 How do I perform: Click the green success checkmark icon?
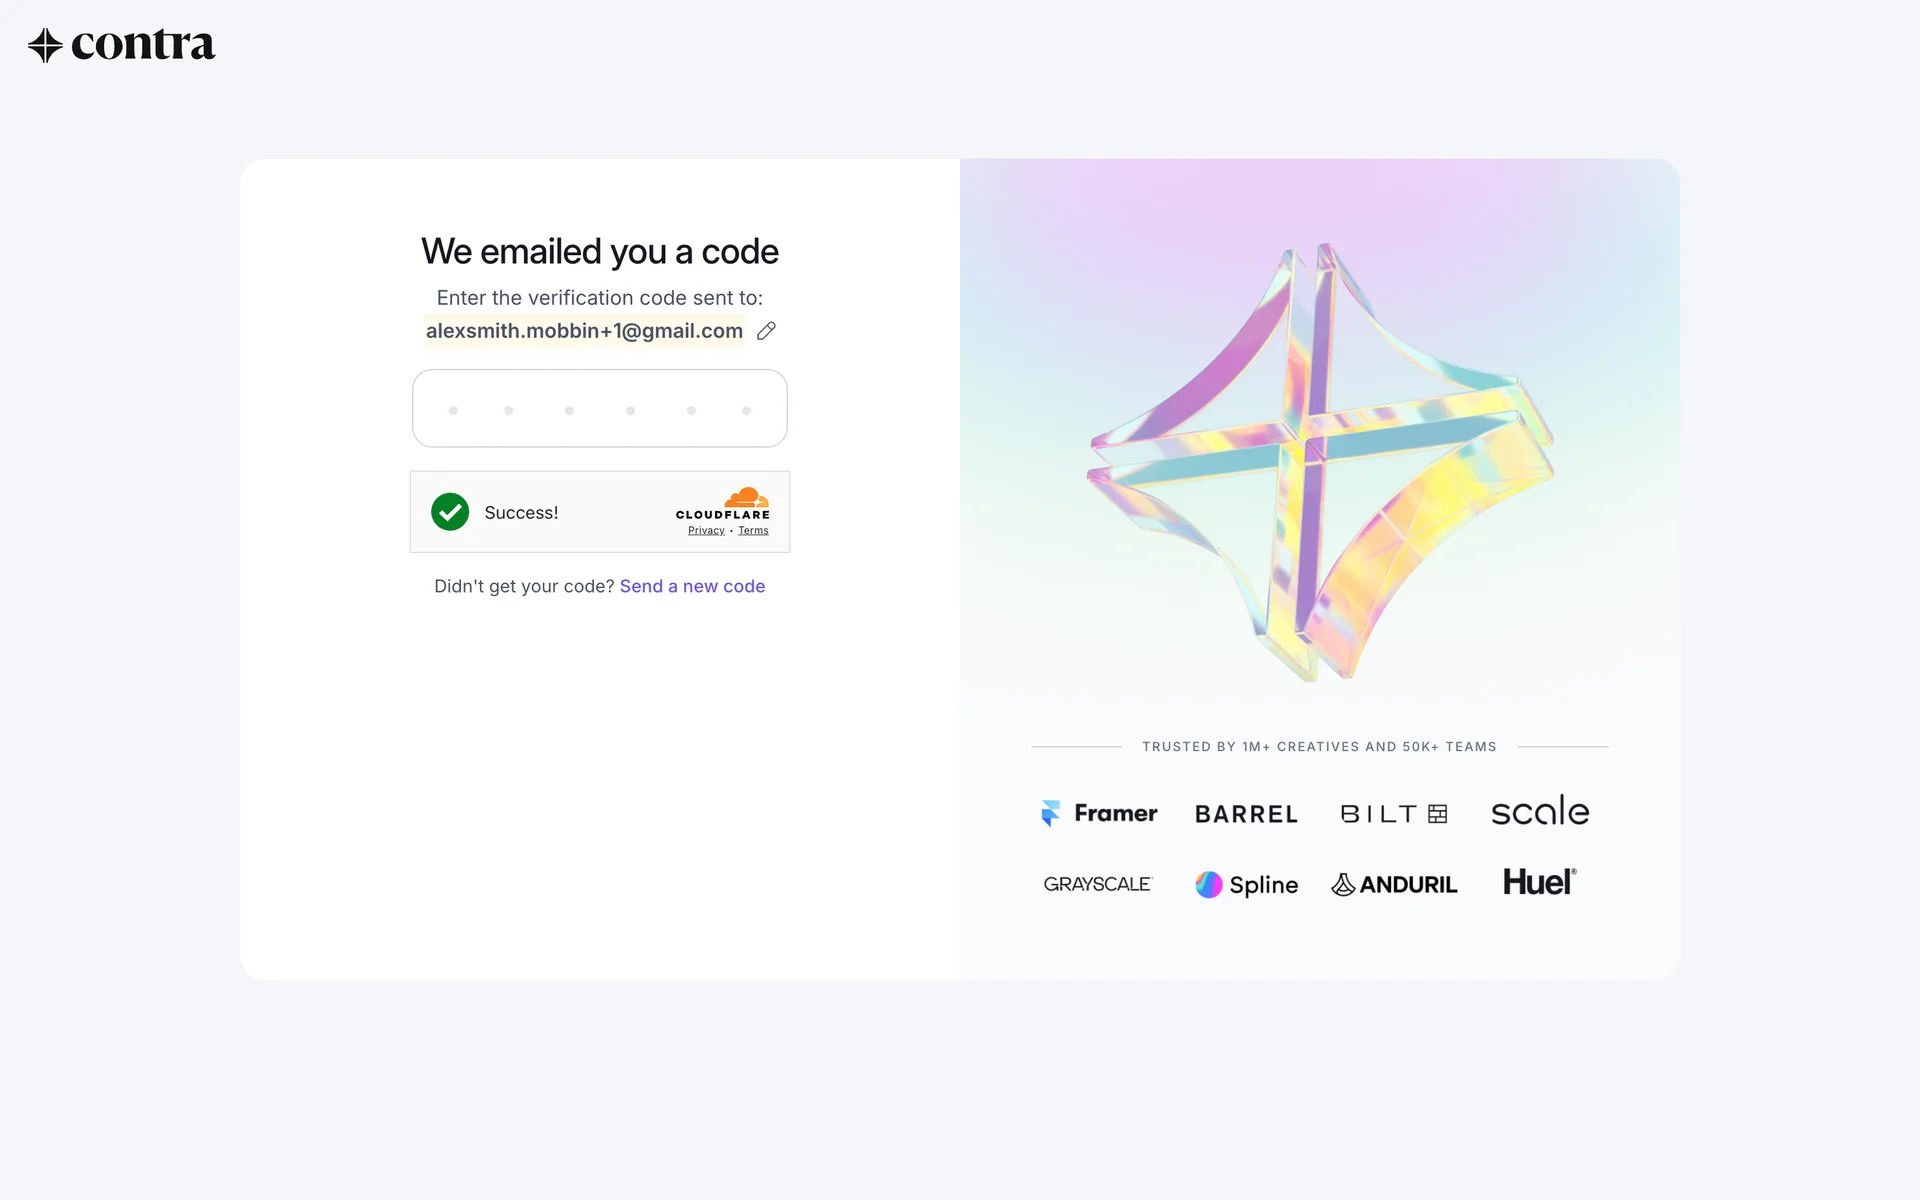[x=450, y=512]
